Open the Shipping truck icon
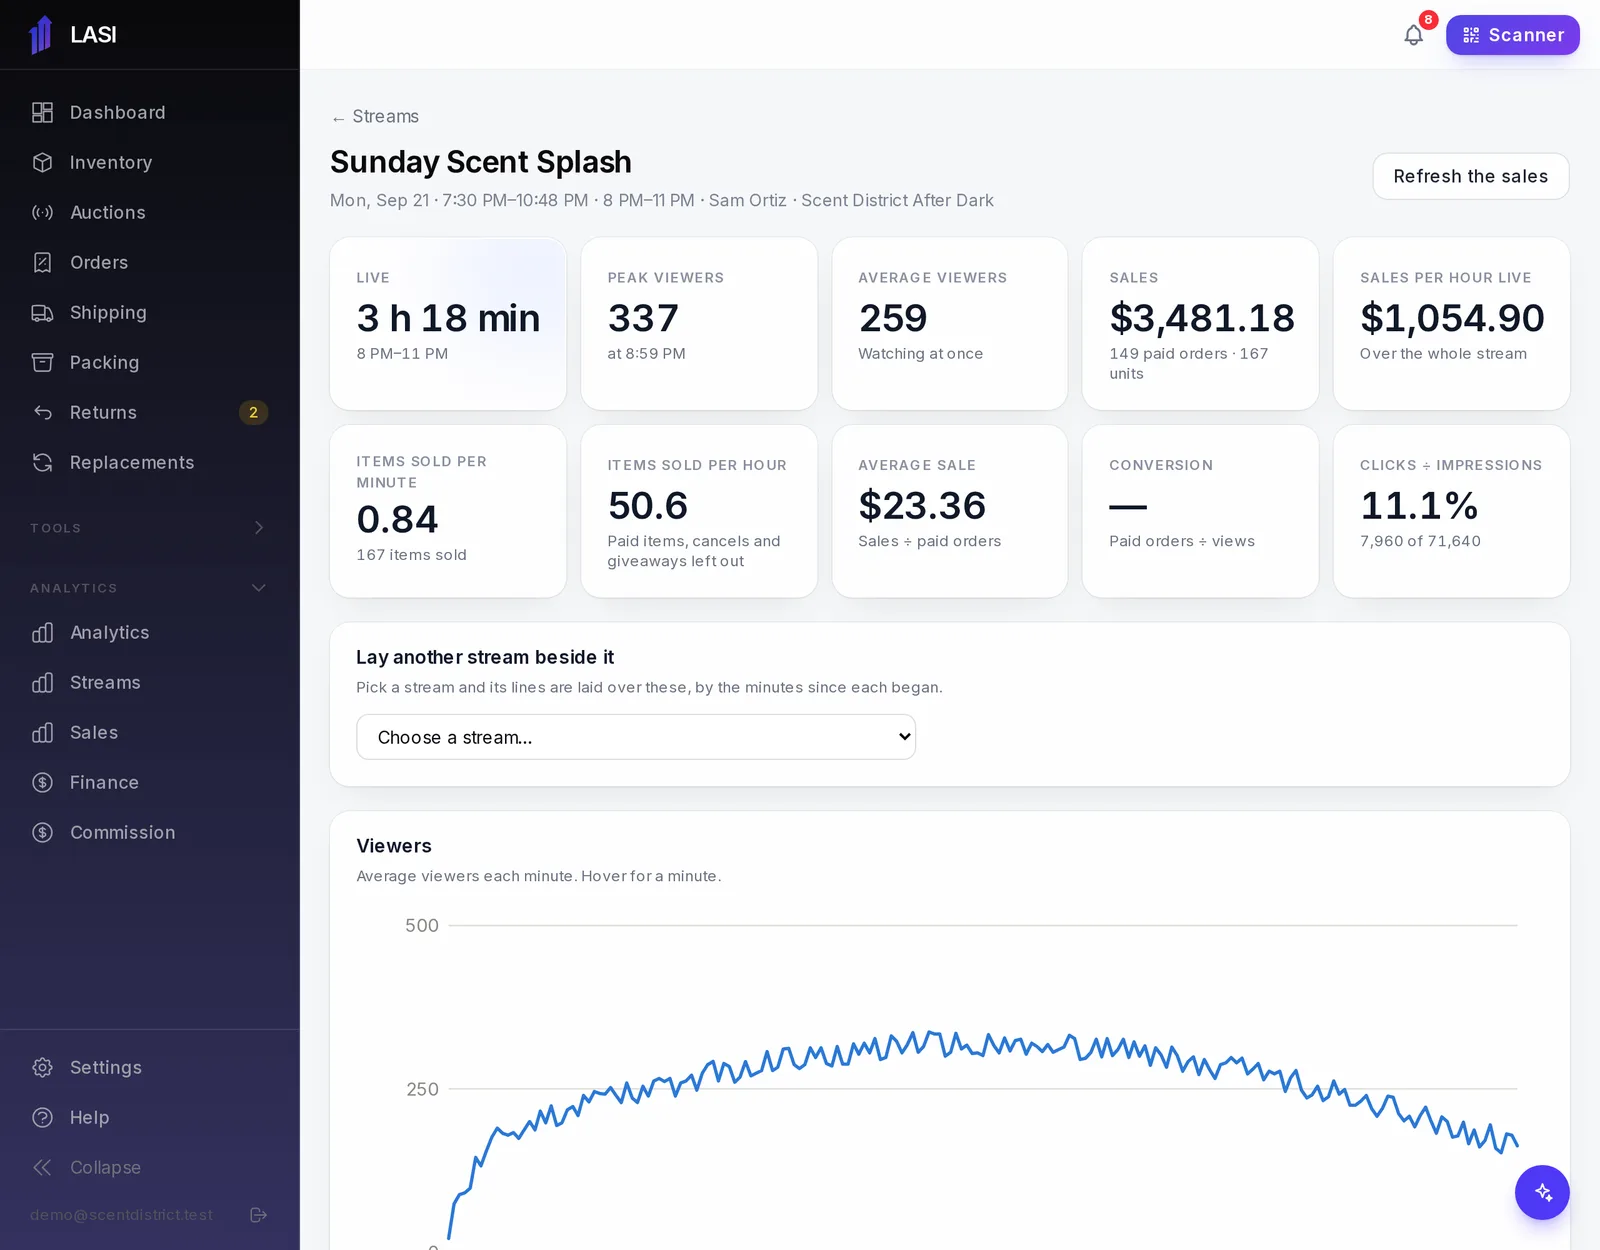 coord(42,313)
